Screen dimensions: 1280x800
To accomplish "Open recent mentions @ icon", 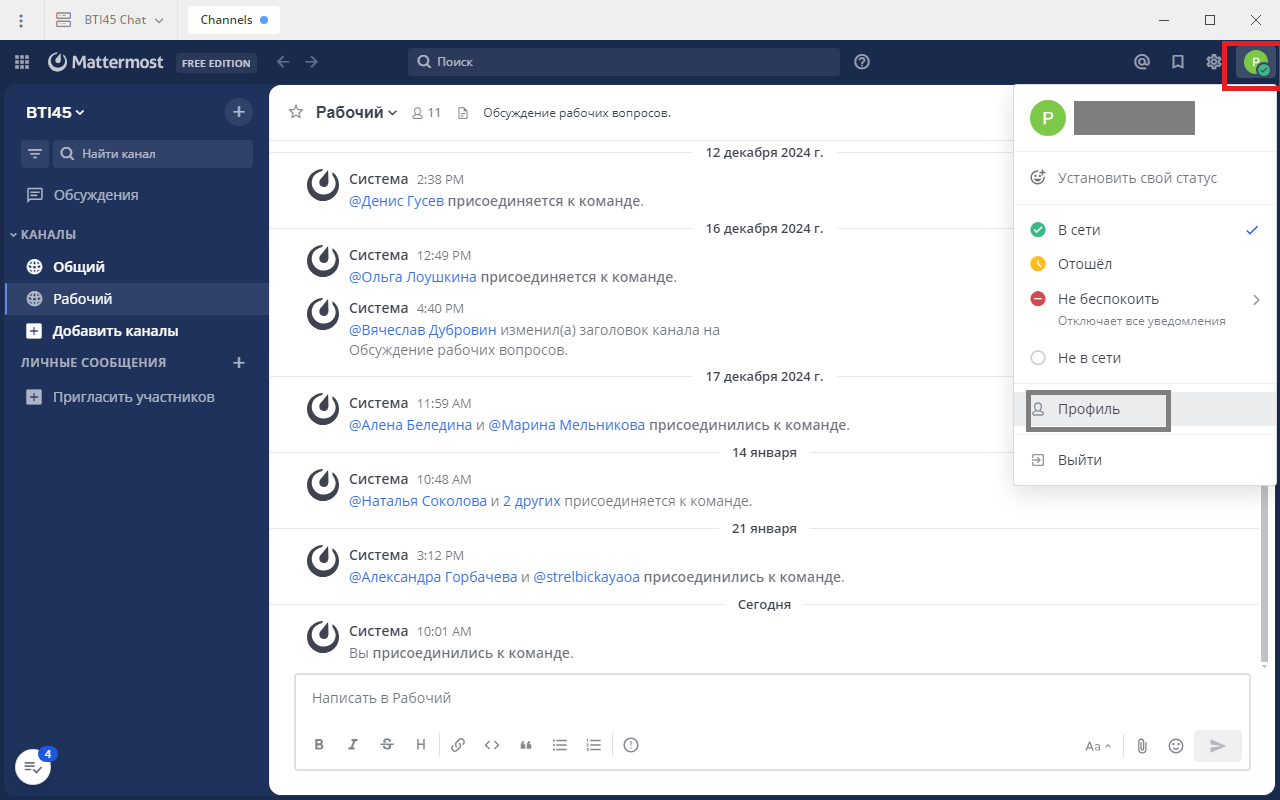I will pyautogui.click(x=1141, y=62).
